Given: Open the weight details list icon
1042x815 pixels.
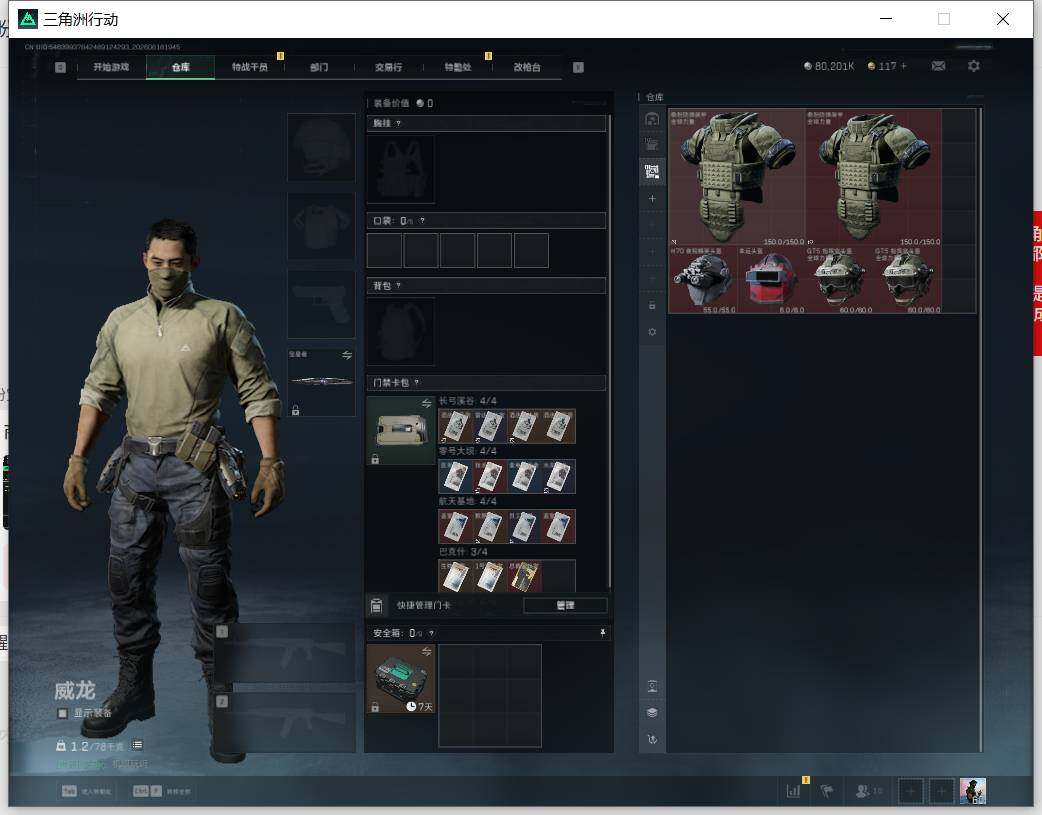Looking at the screenshot, I should [137, 745].
